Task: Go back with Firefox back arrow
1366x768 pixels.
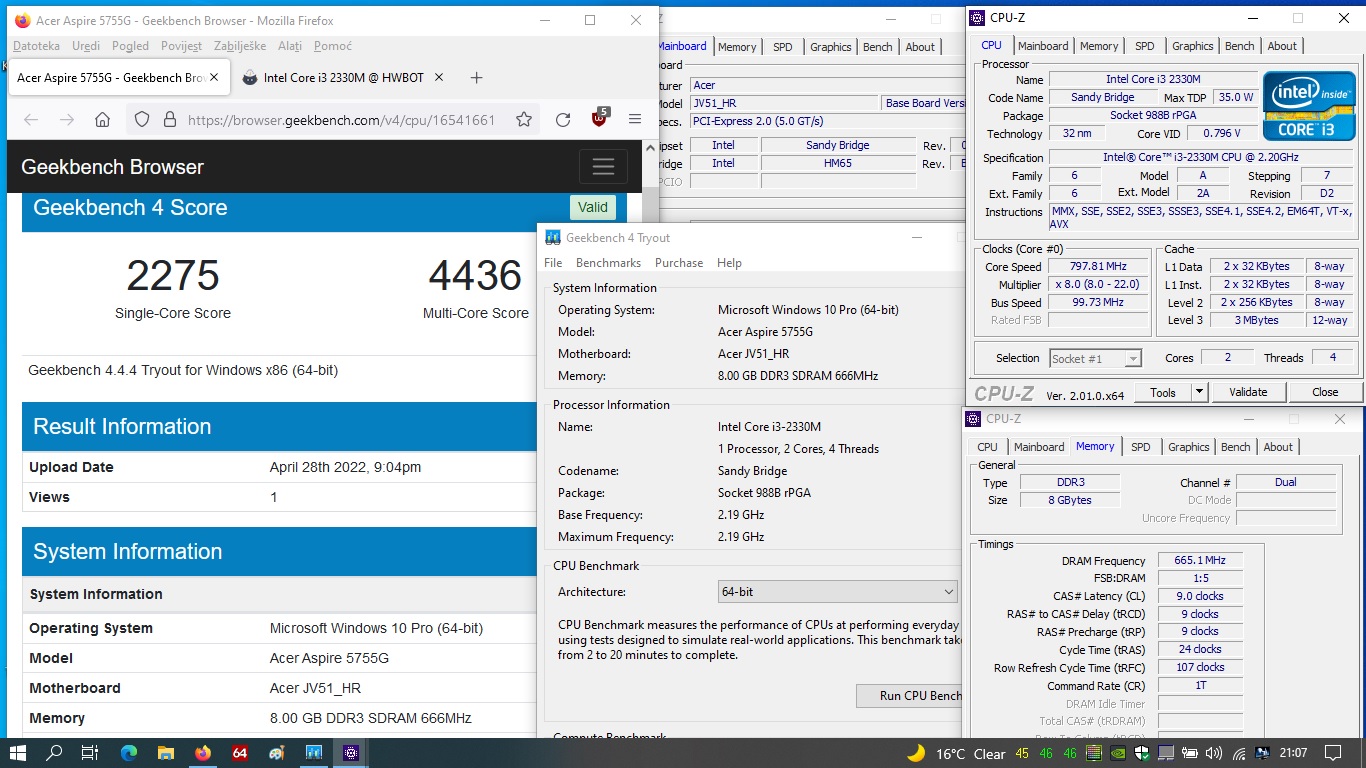Action: [x=31, y=119]
